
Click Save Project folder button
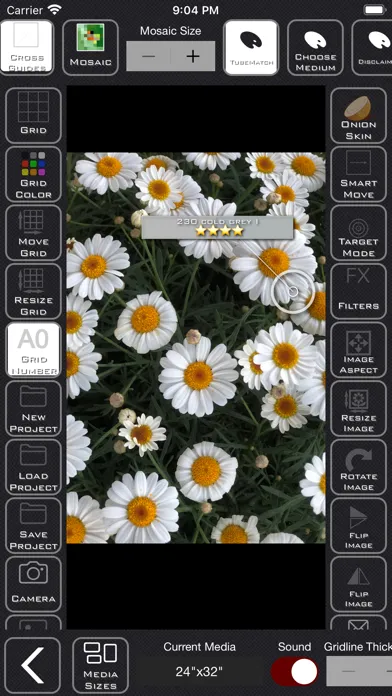point(33,526)
